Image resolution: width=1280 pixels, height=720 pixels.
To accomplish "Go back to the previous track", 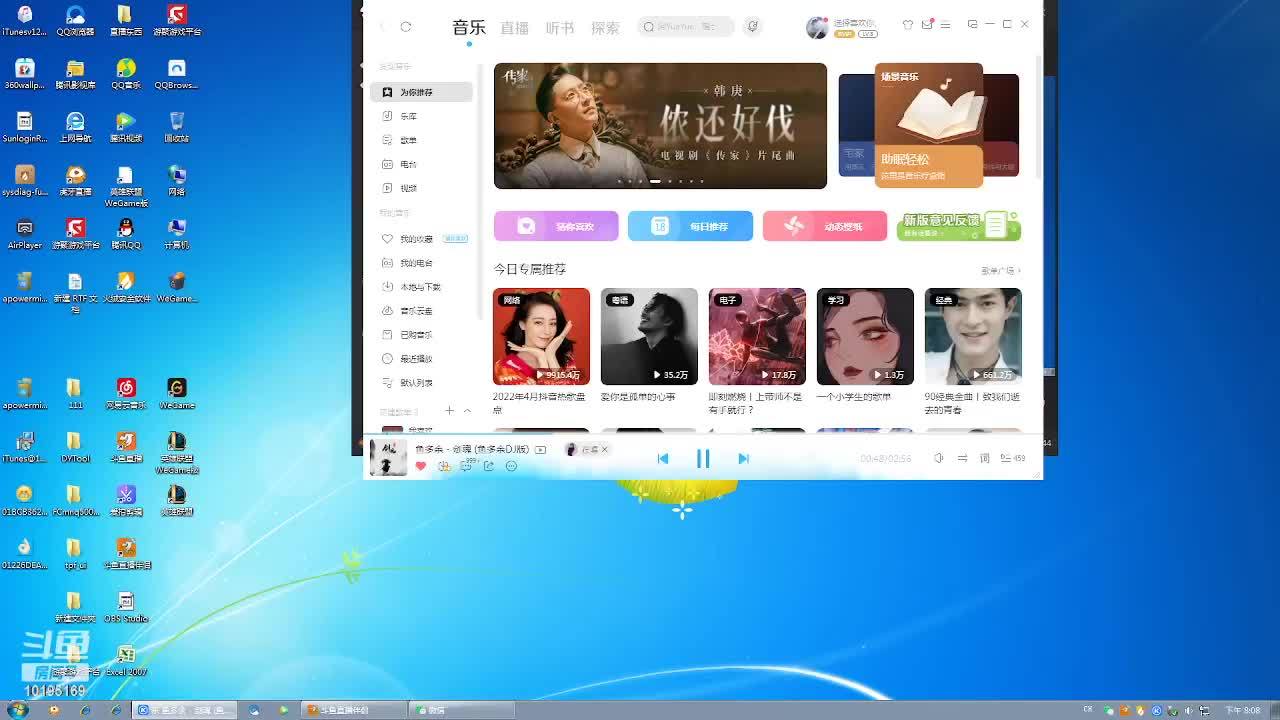I will pyautogui.click(x=662, y=458).
